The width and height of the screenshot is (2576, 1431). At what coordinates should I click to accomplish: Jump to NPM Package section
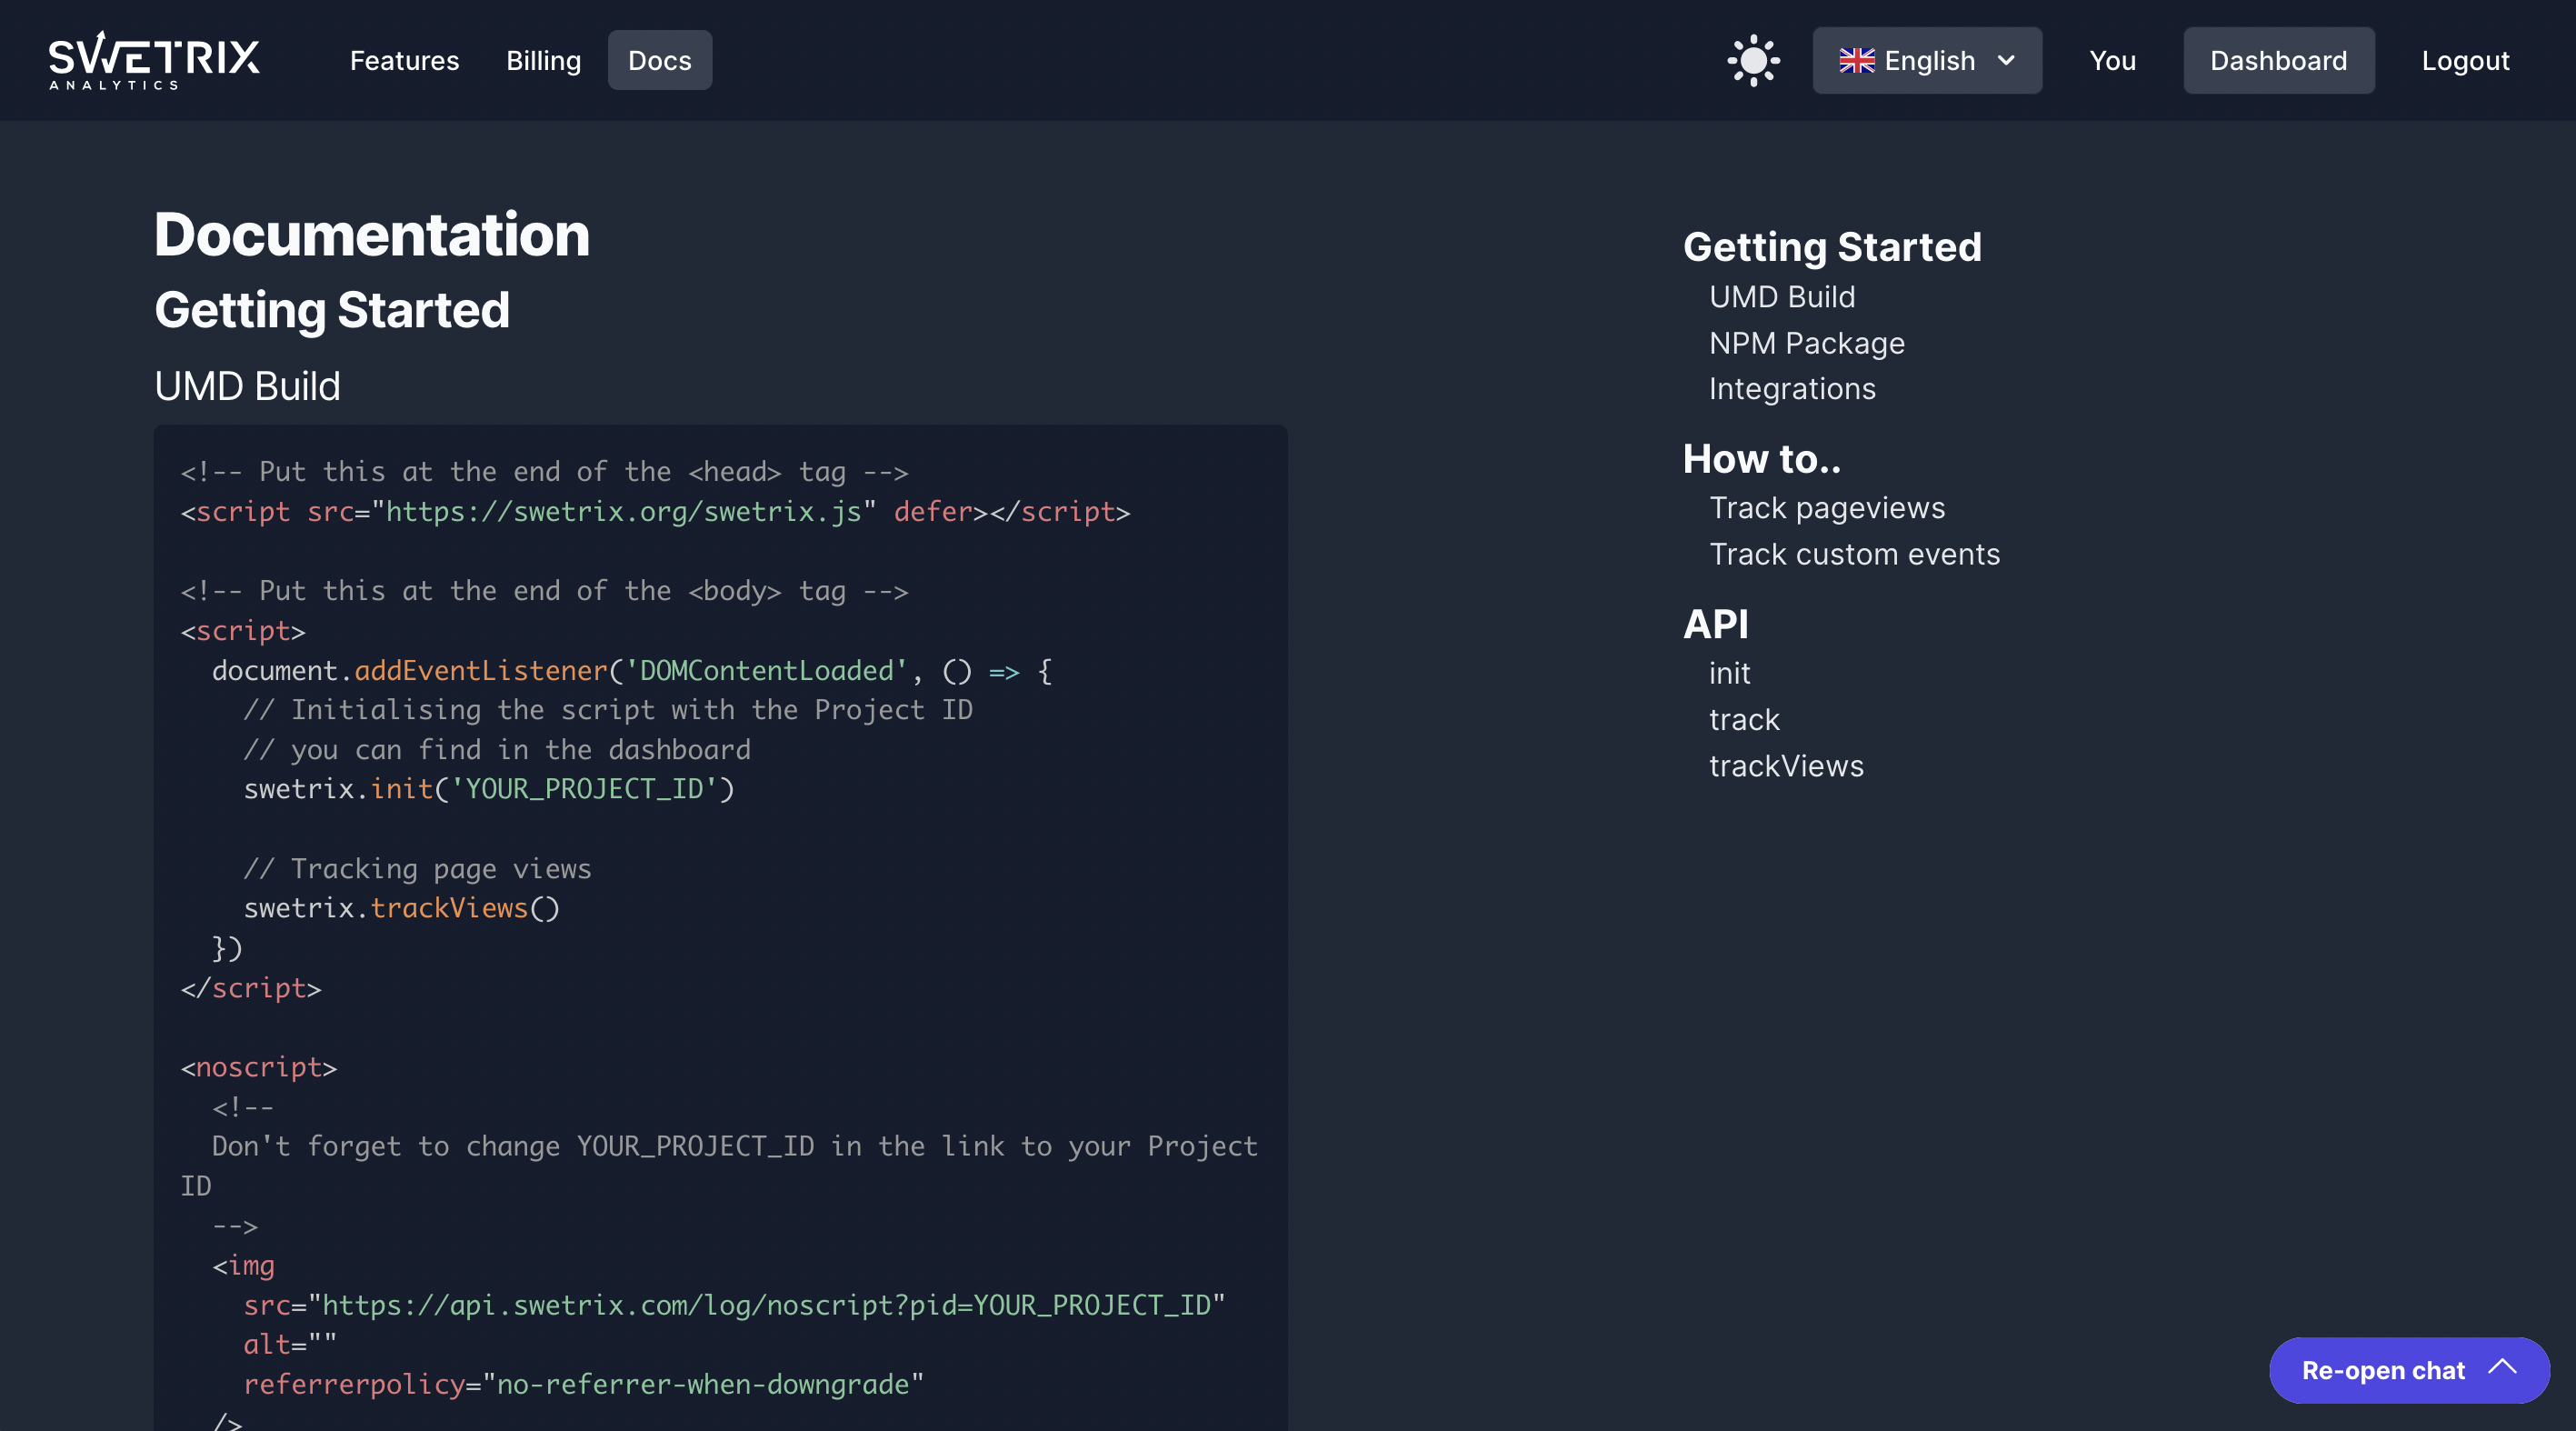pyautogui.click(x=1807, y=343)
